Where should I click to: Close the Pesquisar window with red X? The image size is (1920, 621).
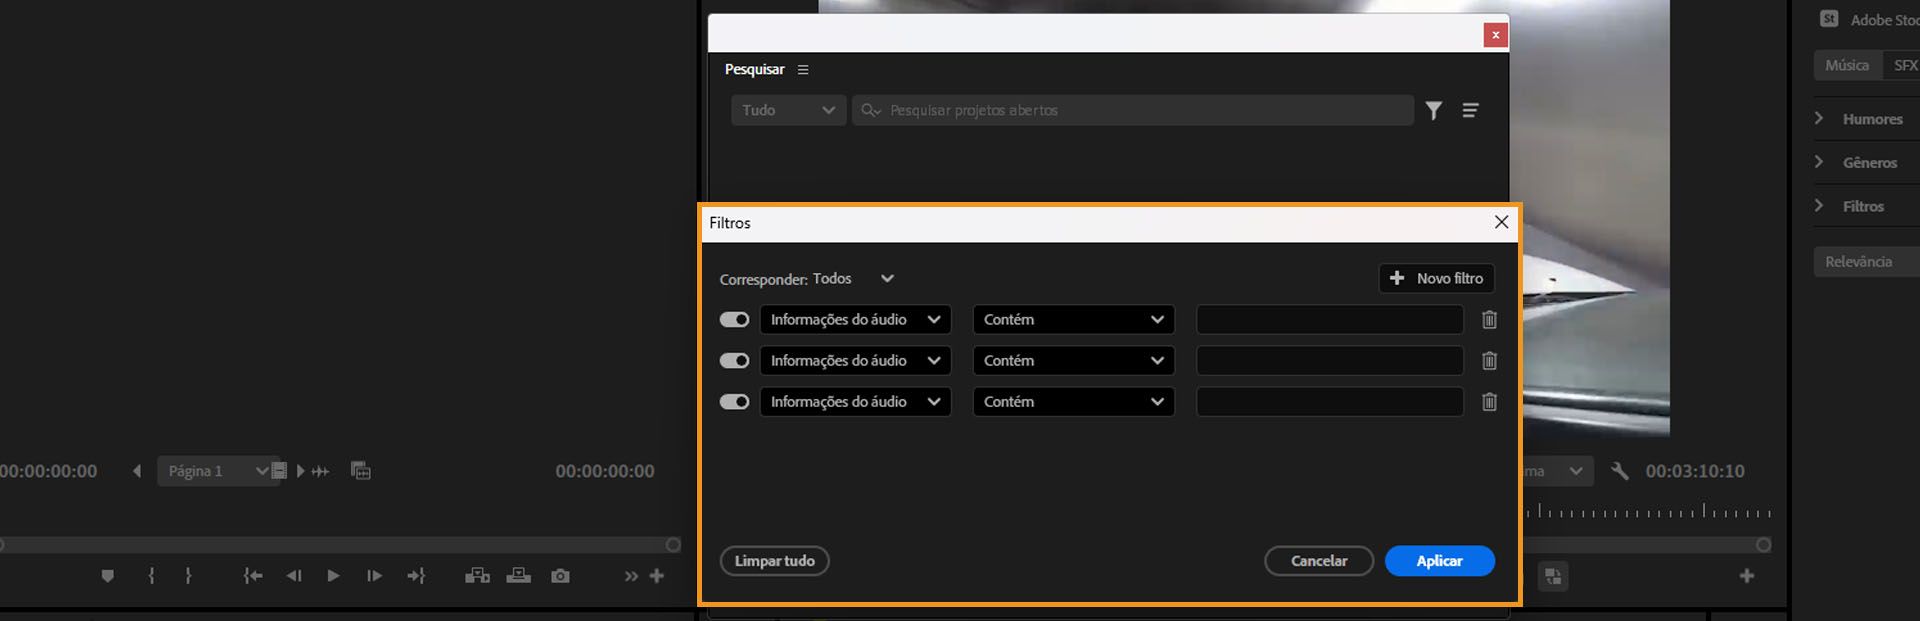[1495, 35]
